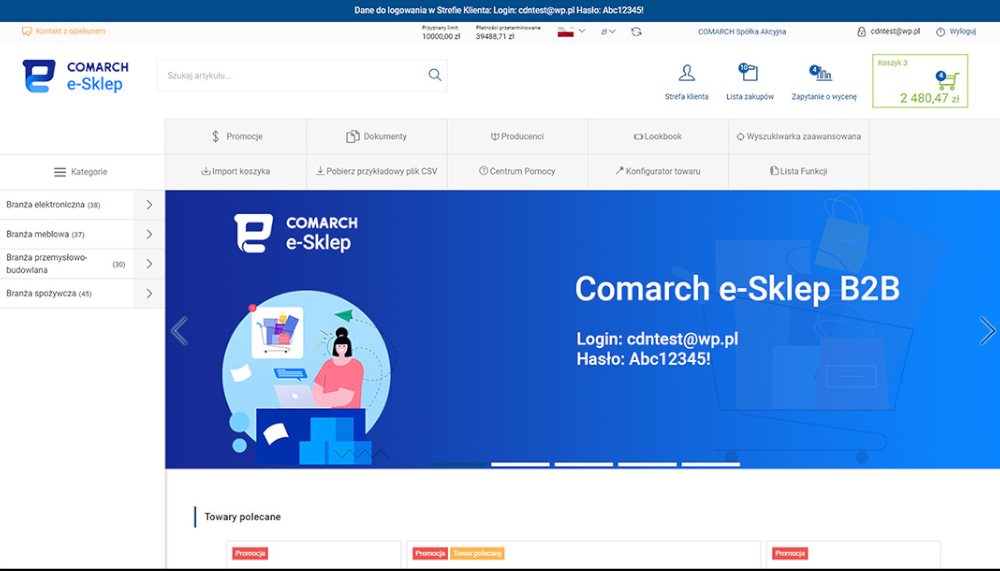The image size is (1000, 571).
Task: Open Strefa klienta user icon
Action: [686, 74]
